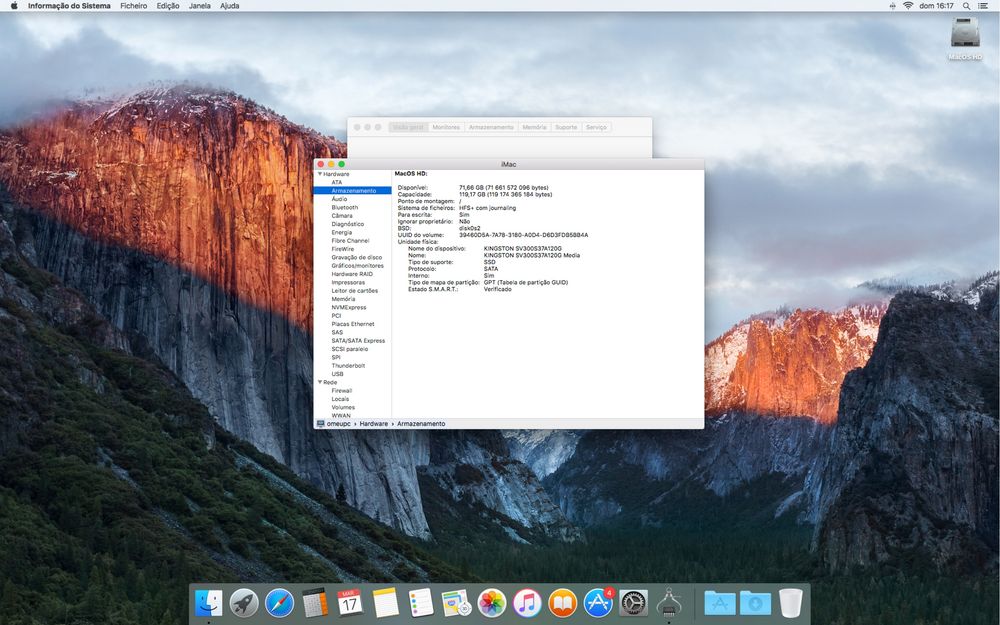
Task: Select SATA/SATA Express in the sidebar
Action: [358, 341]
